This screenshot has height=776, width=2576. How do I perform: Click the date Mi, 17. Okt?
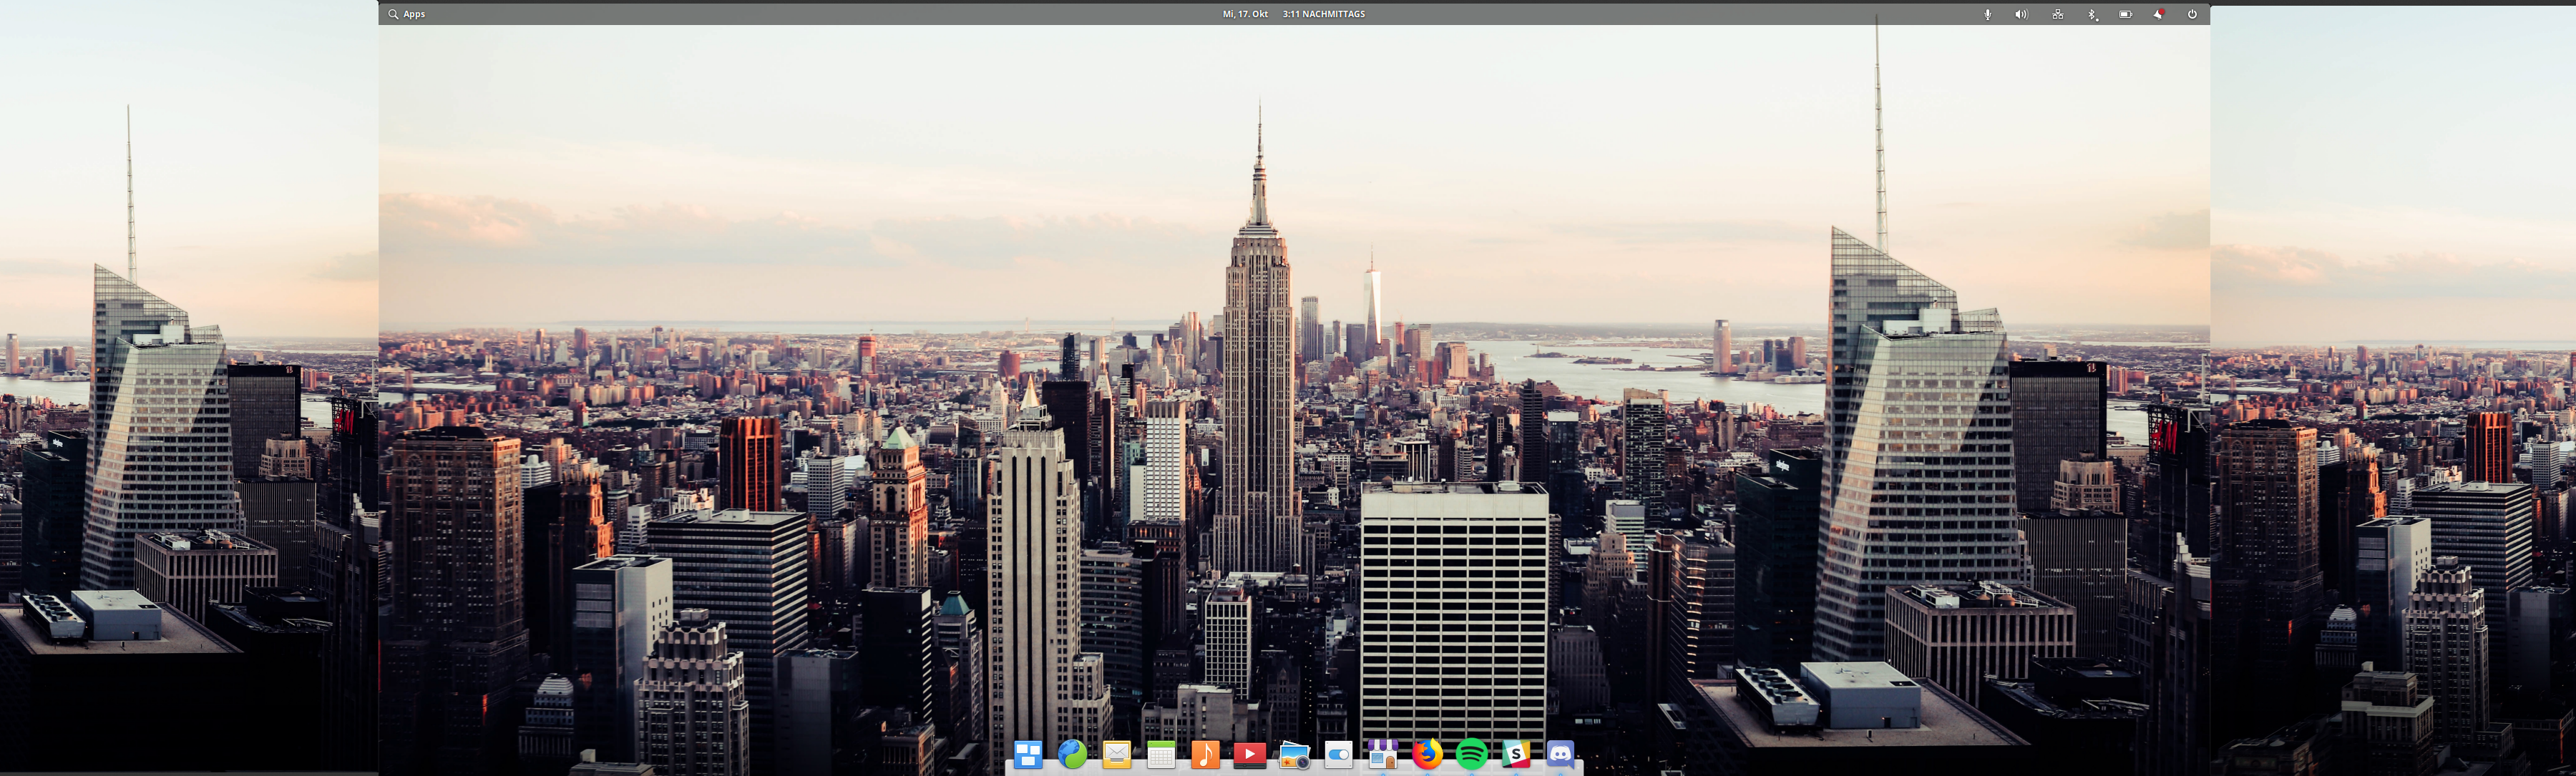point(1244,14)
